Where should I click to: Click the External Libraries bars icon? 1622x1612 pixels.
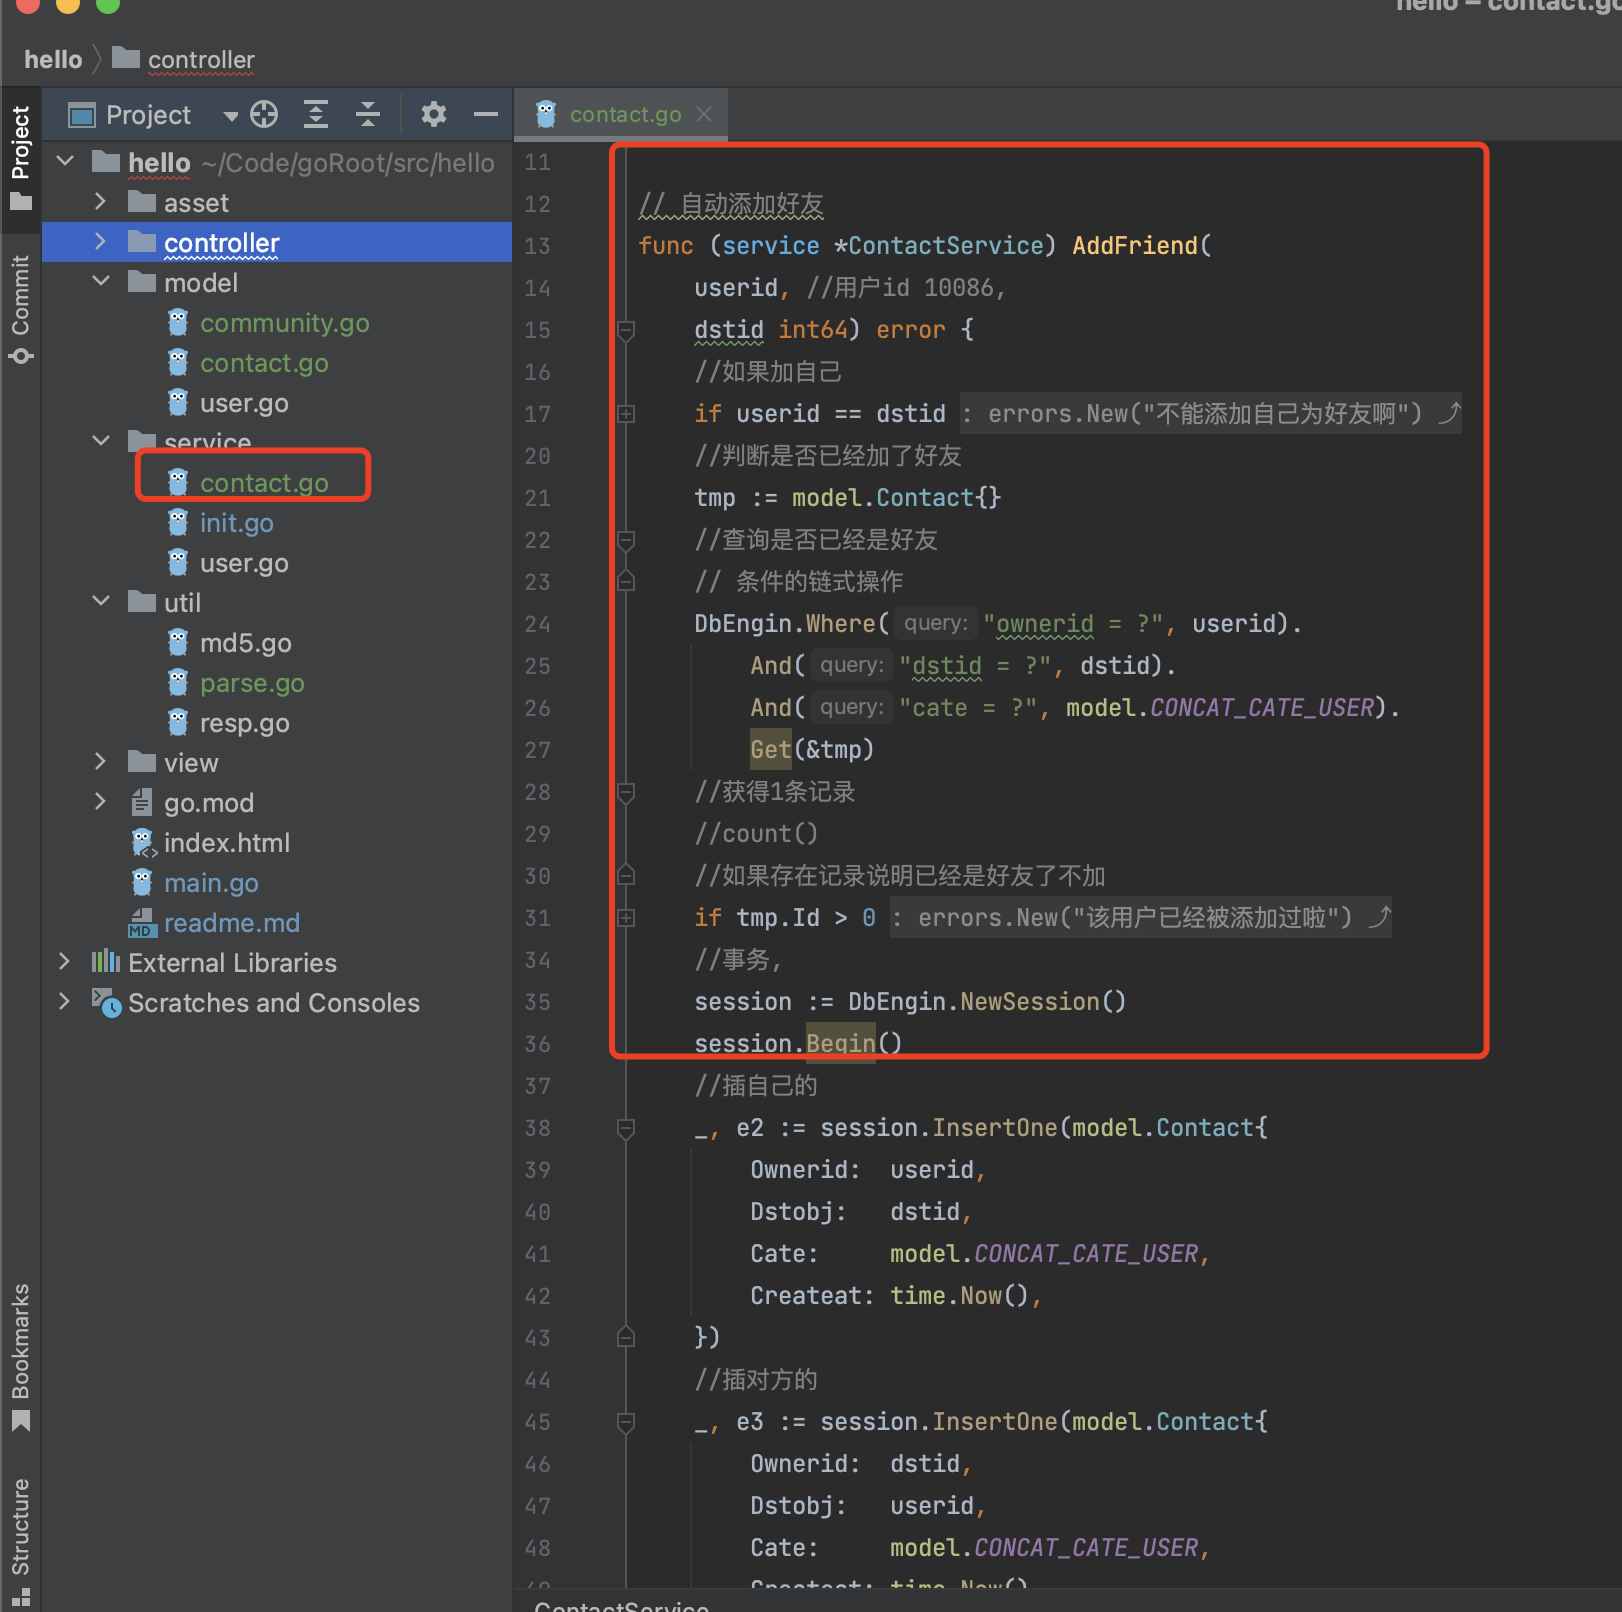[106, 962]
